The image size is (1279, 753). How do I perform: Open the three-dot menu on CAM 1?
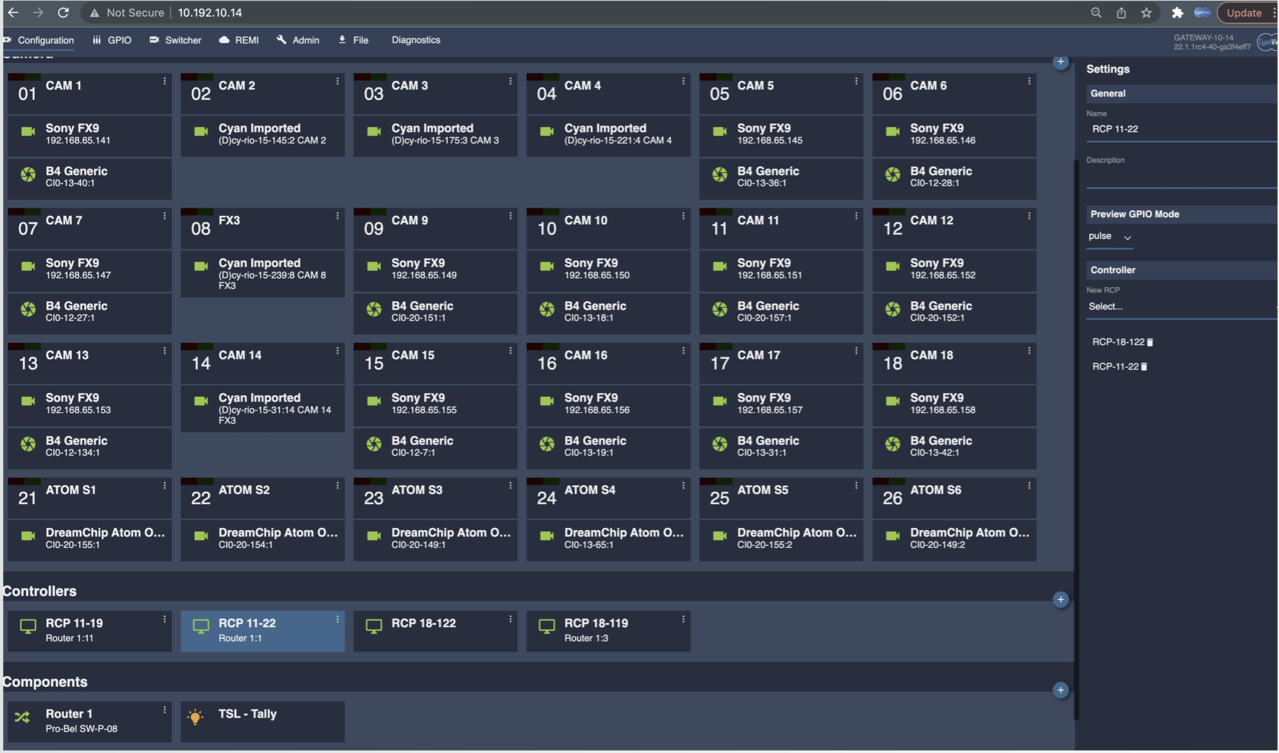click(165, 82)
